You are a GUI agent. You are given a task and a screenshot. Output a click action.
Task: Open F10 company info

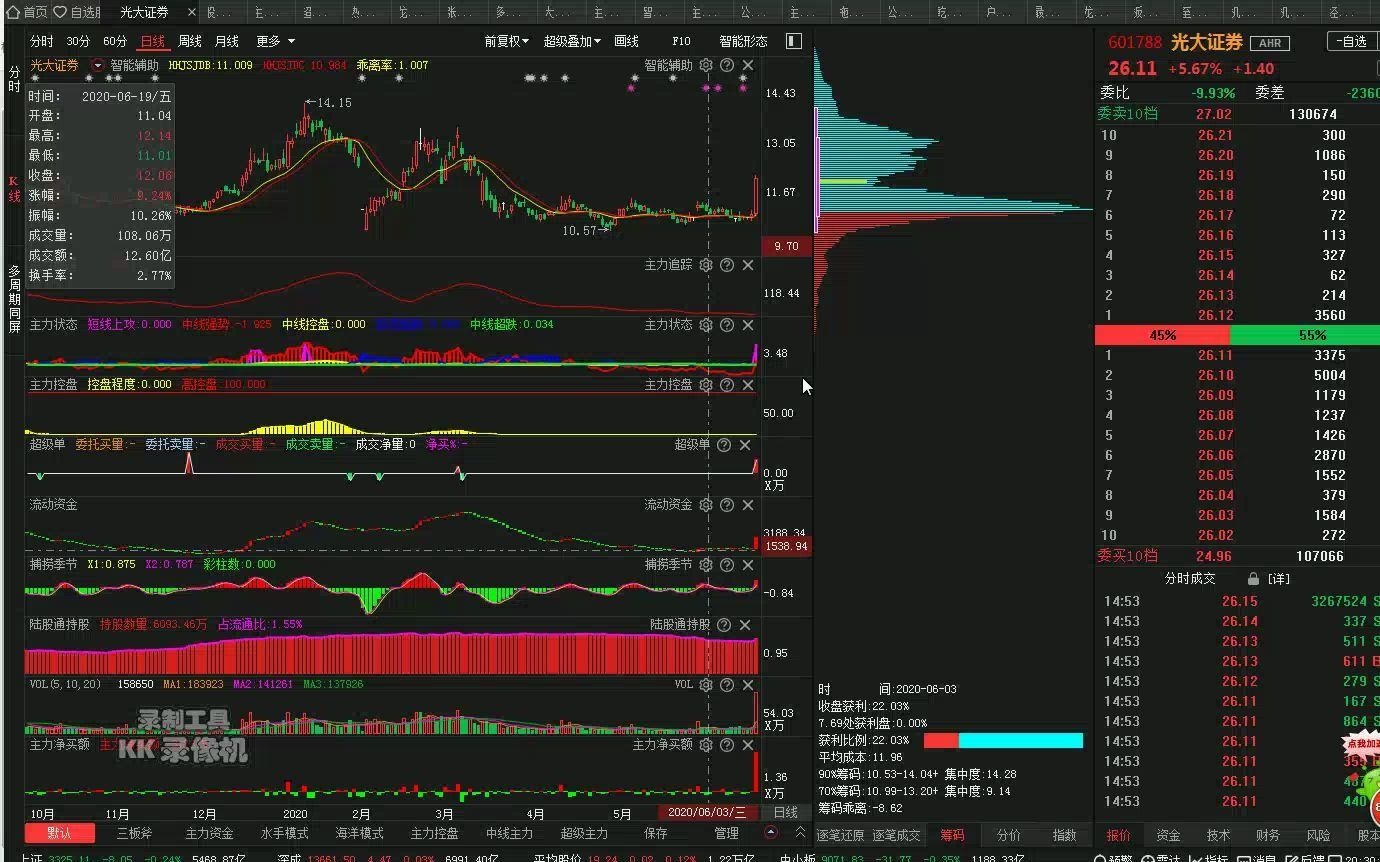tap(681, 41)
